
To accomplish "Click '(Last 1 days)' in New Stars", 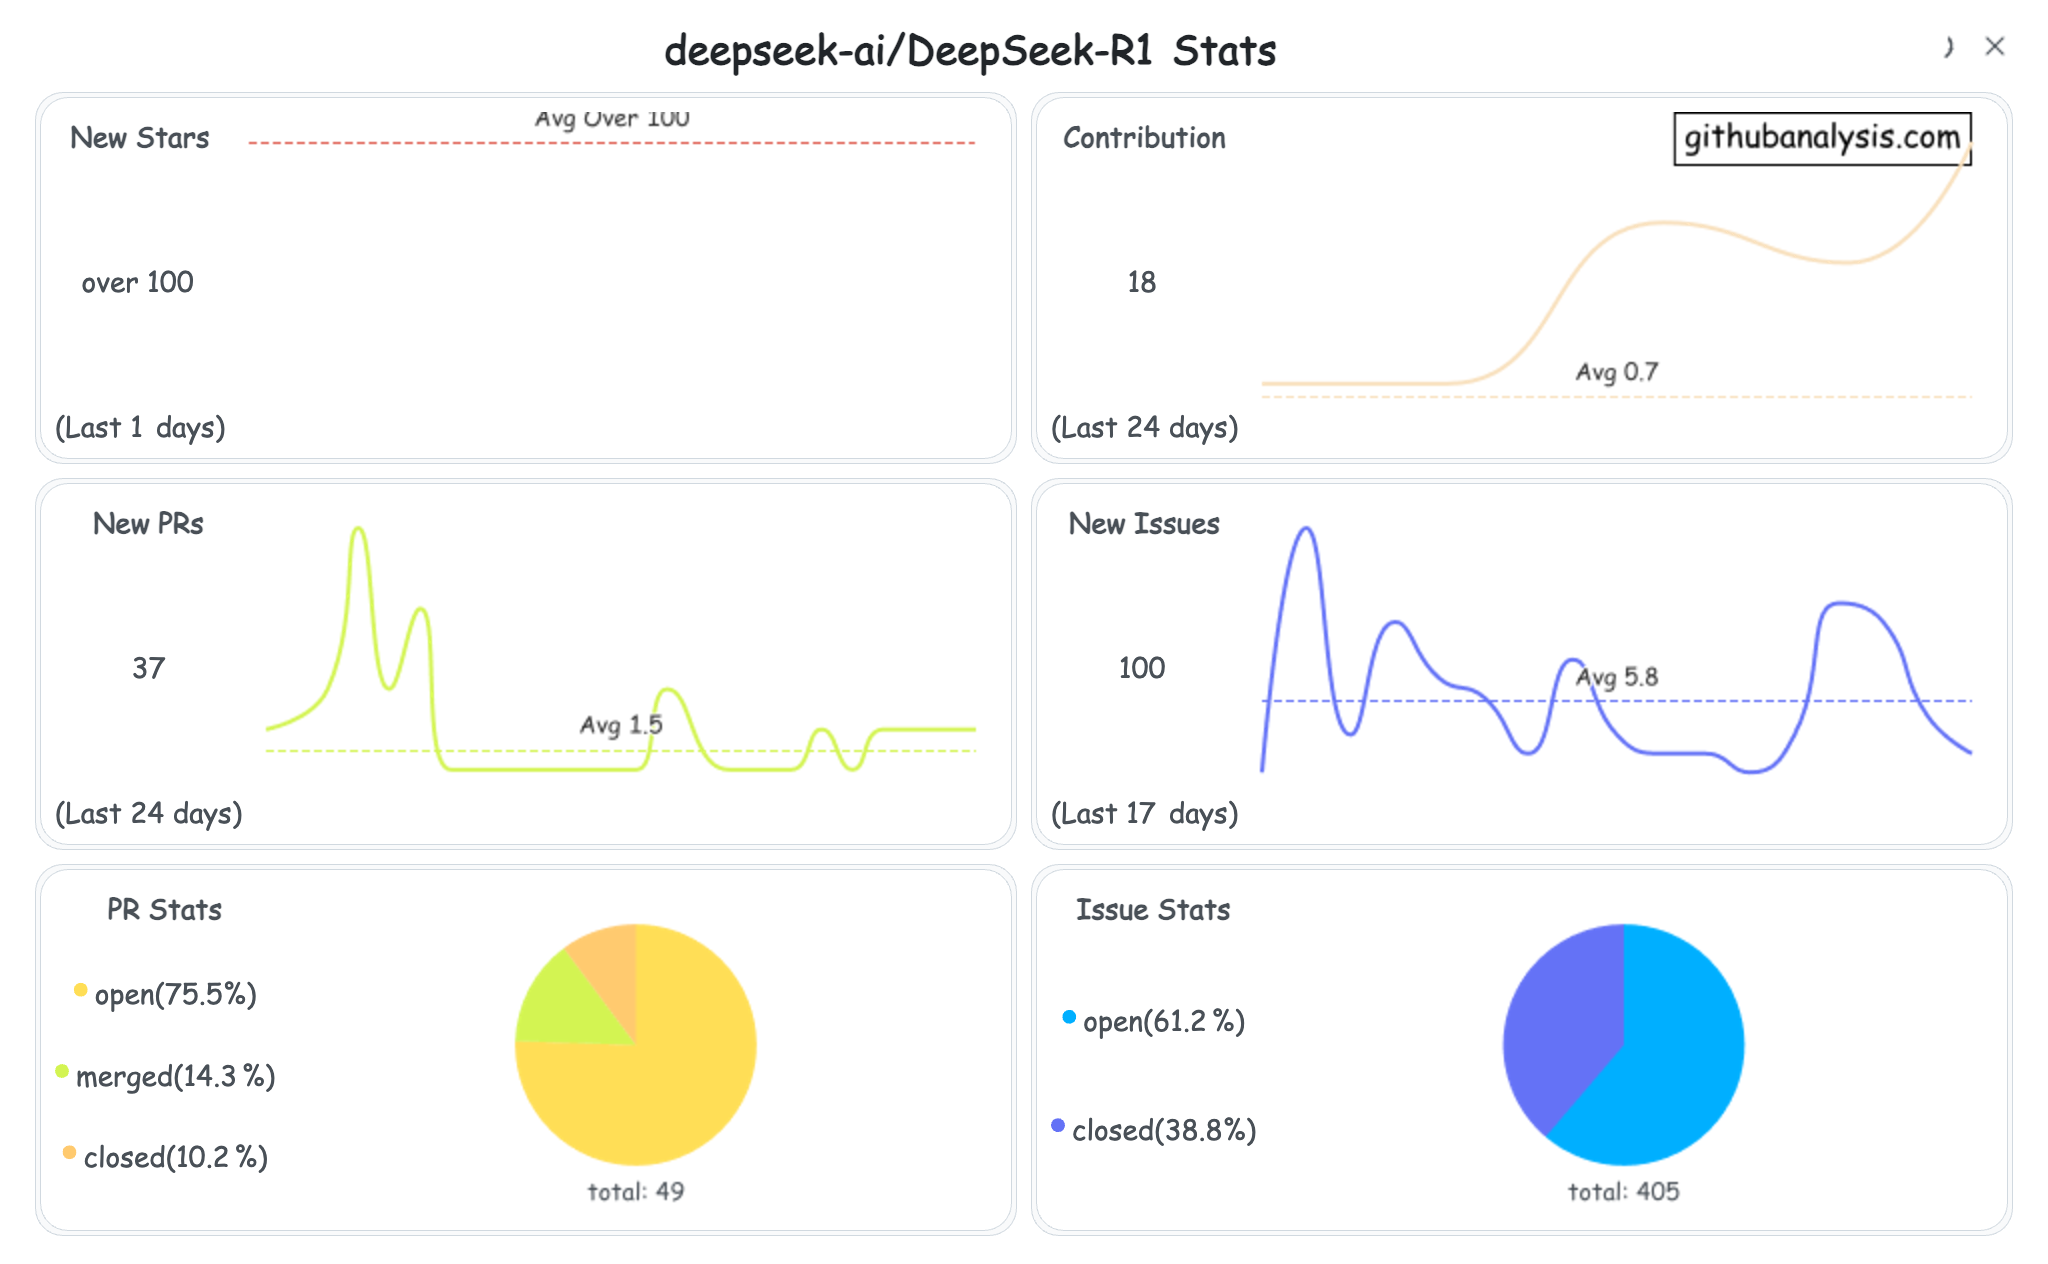I will click(x=140, y=428).
